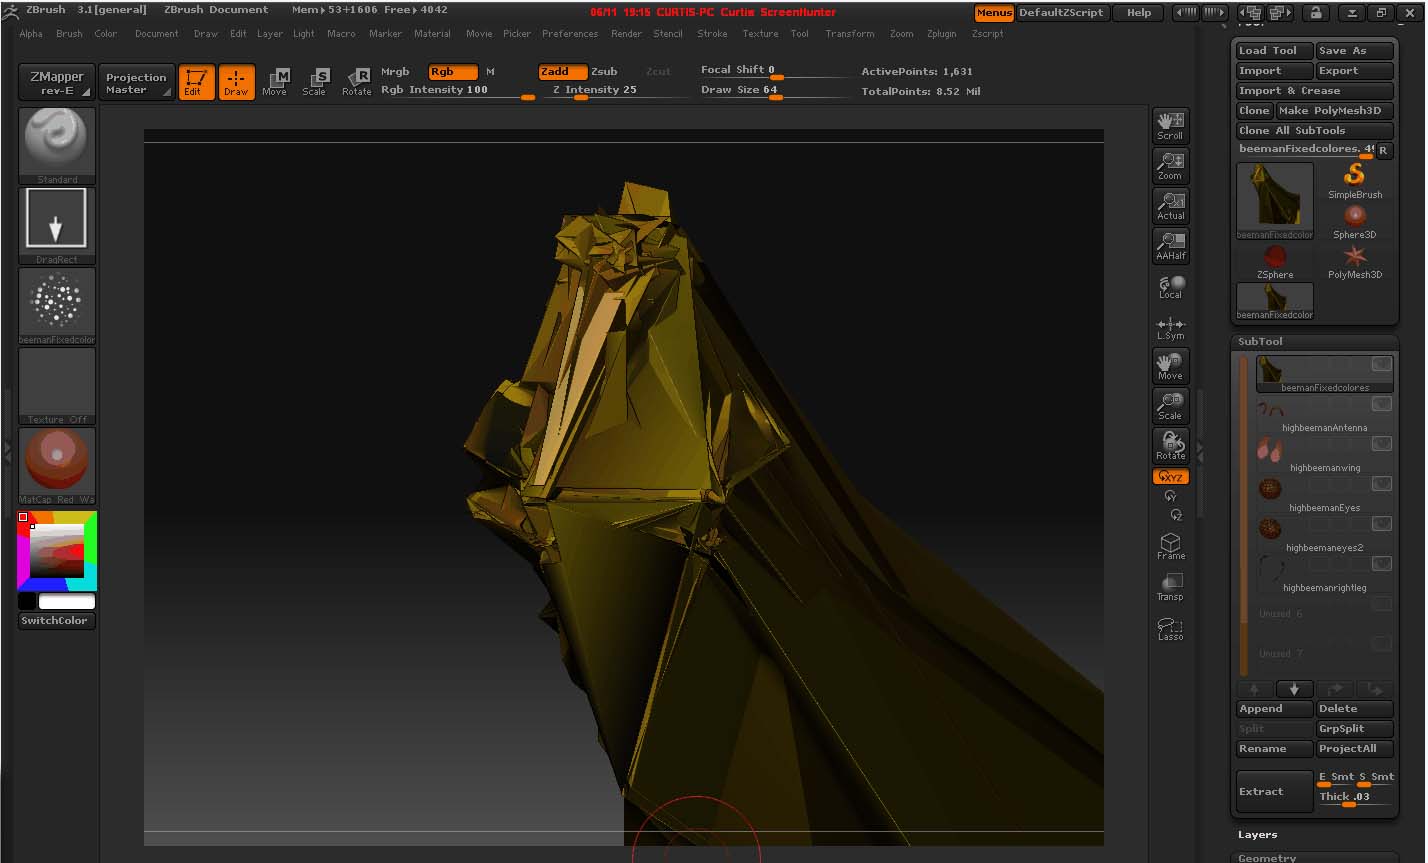Click Make PolyMesh3D button
1428x863 pixels.
1334,111
